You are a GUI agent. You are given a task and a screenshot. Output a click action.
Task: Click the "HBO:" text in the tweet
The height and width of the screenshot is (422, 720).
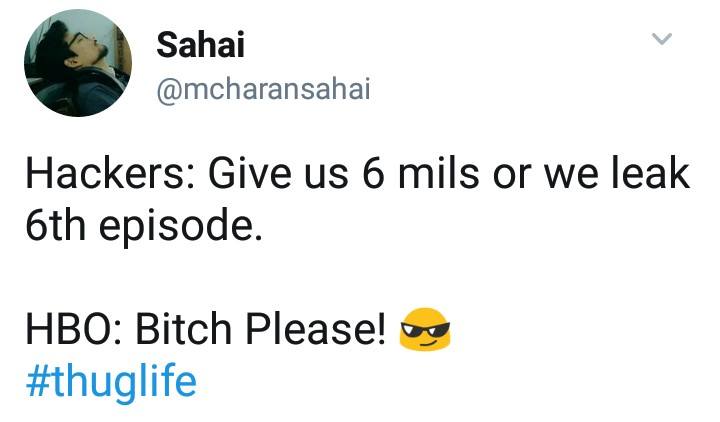click(x=73, y=329)
